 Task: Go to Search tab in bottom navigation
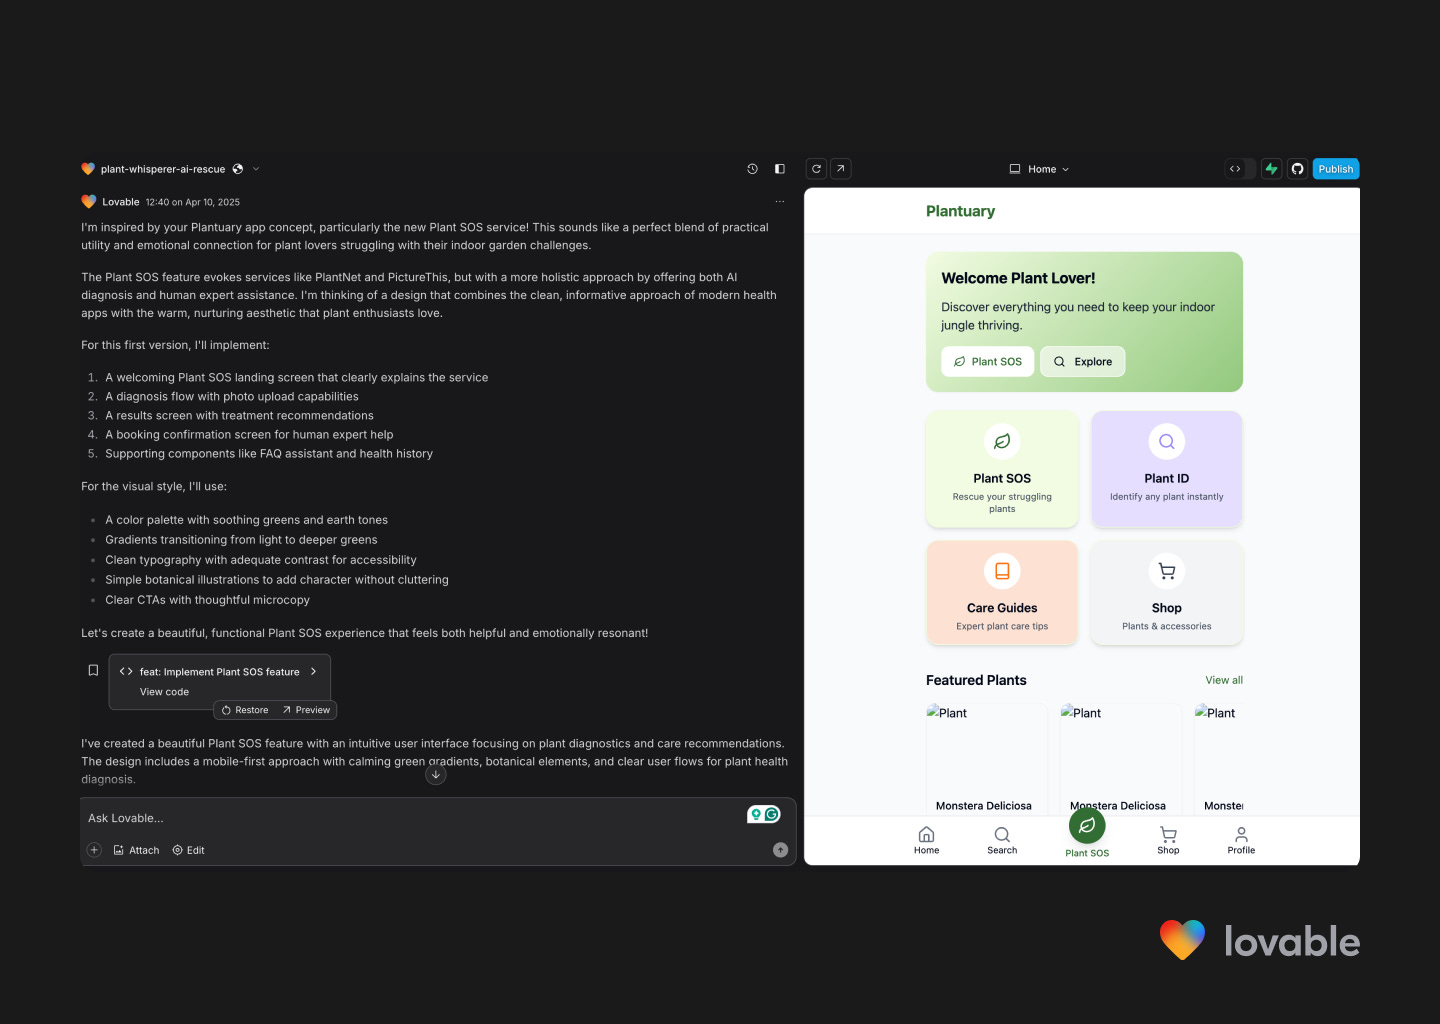[x=1002, y=840]
